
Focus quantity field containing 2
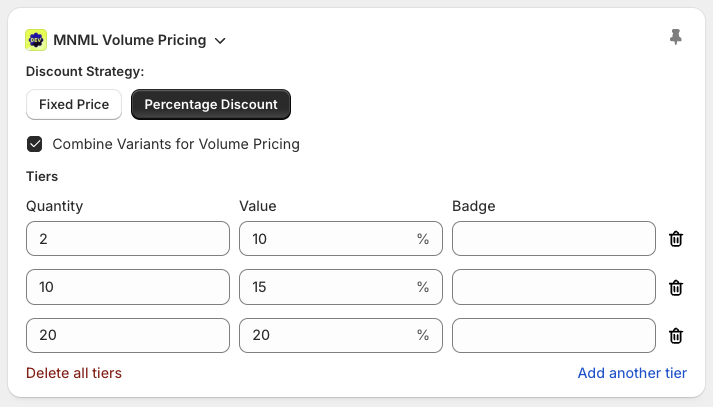(128, 239)
